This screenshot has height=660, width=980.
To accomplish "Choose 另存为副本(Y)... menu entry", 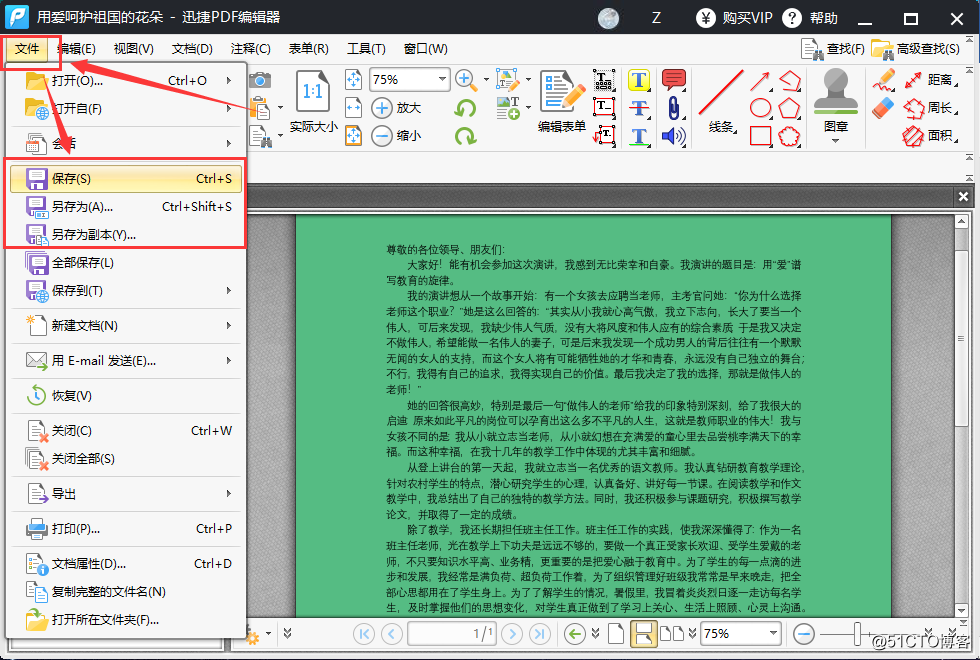I will click(x=126, y=234).
